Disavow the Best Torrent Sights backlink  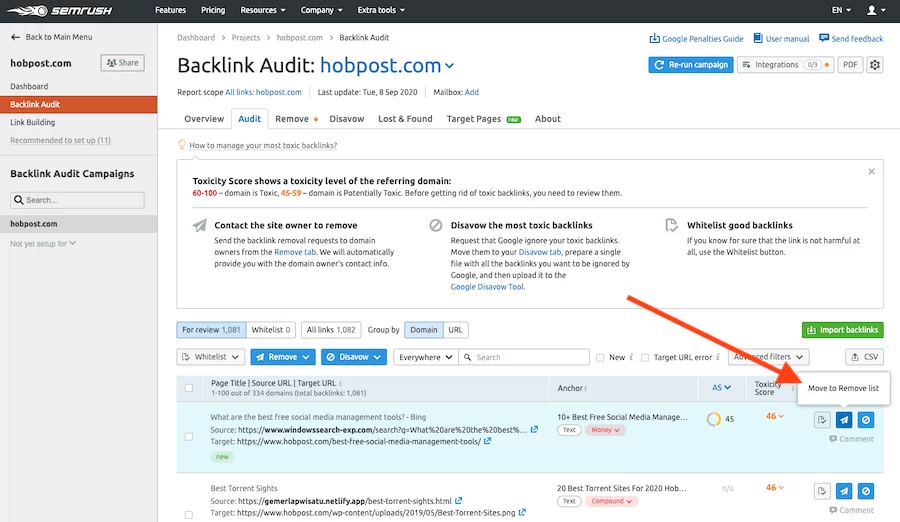pyautogui.click(x=866, y=491)
